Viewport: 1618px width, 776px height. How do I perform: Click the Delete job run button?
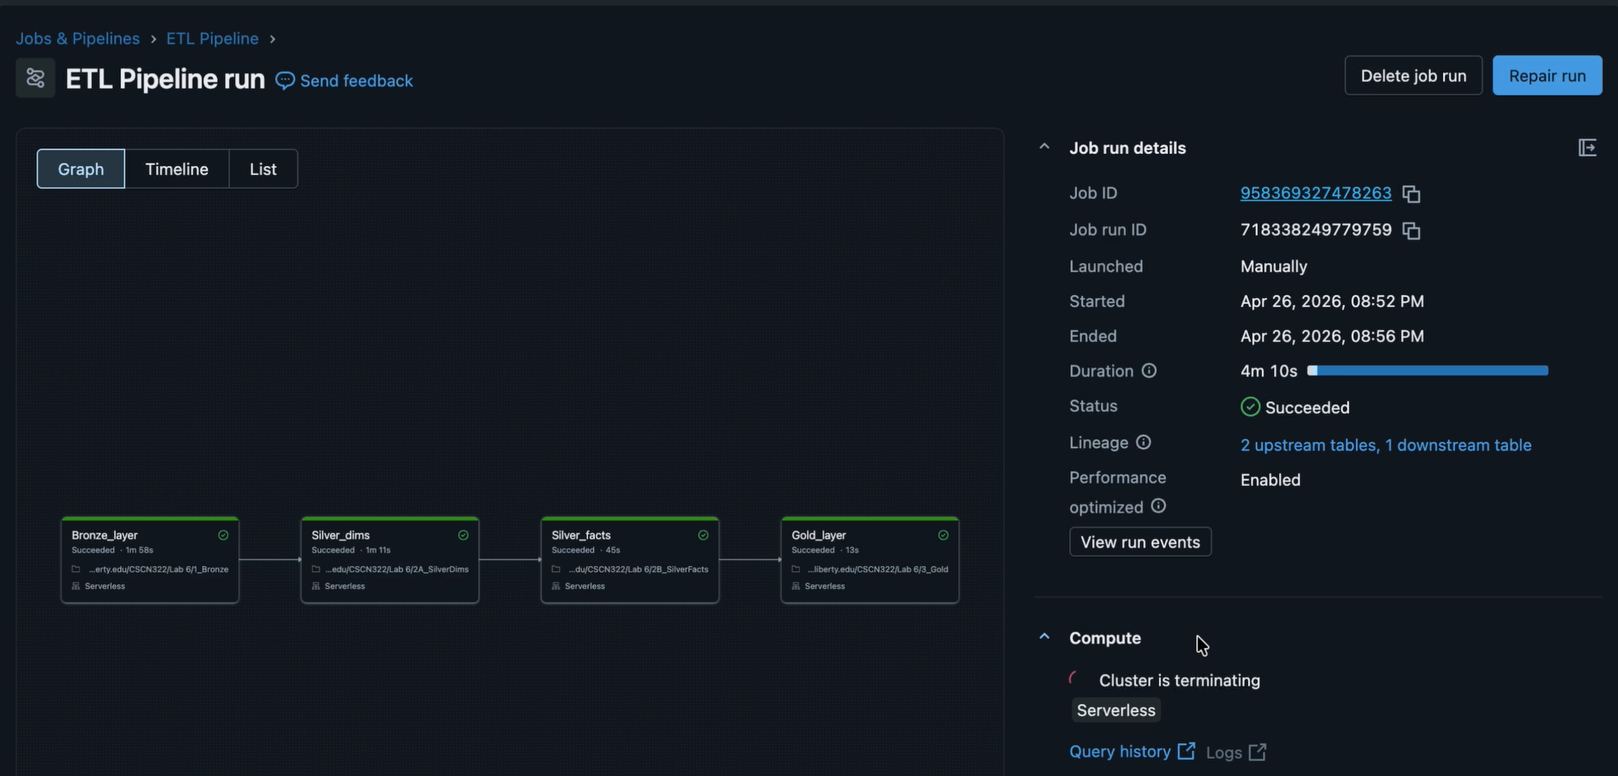(1413, 76)
